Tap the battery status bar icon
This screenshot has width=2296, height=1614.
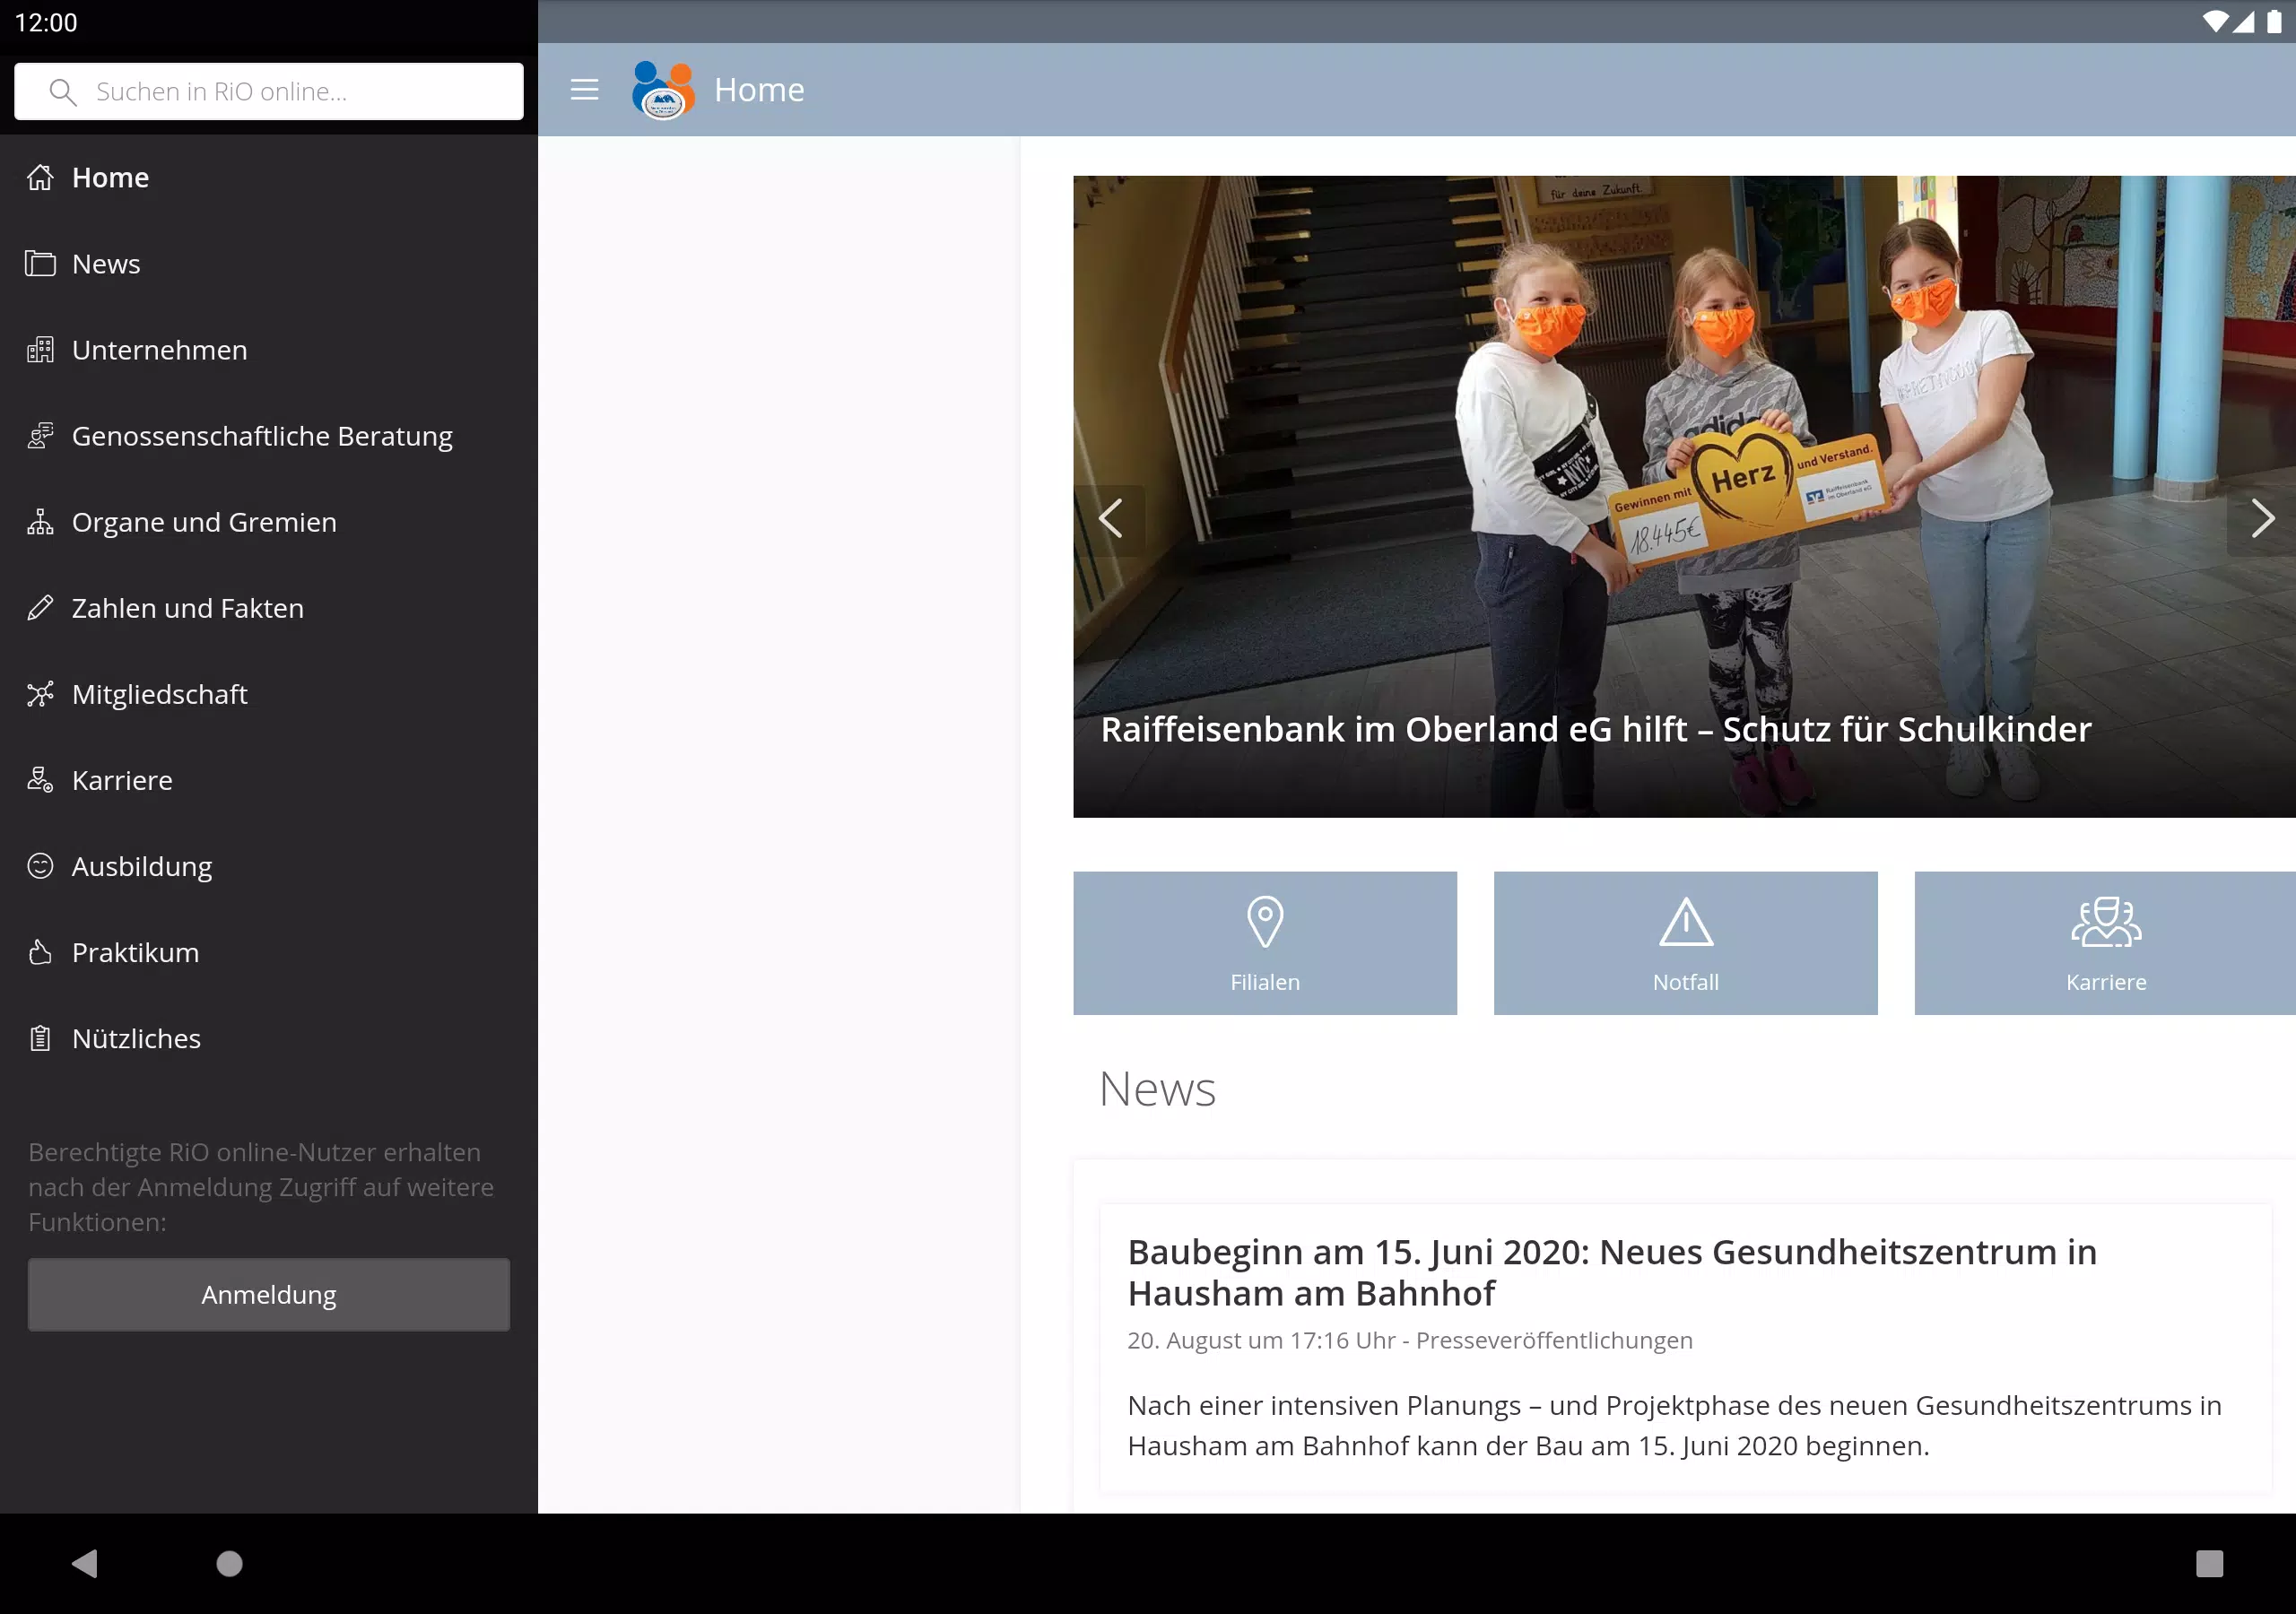[2274, 22]
